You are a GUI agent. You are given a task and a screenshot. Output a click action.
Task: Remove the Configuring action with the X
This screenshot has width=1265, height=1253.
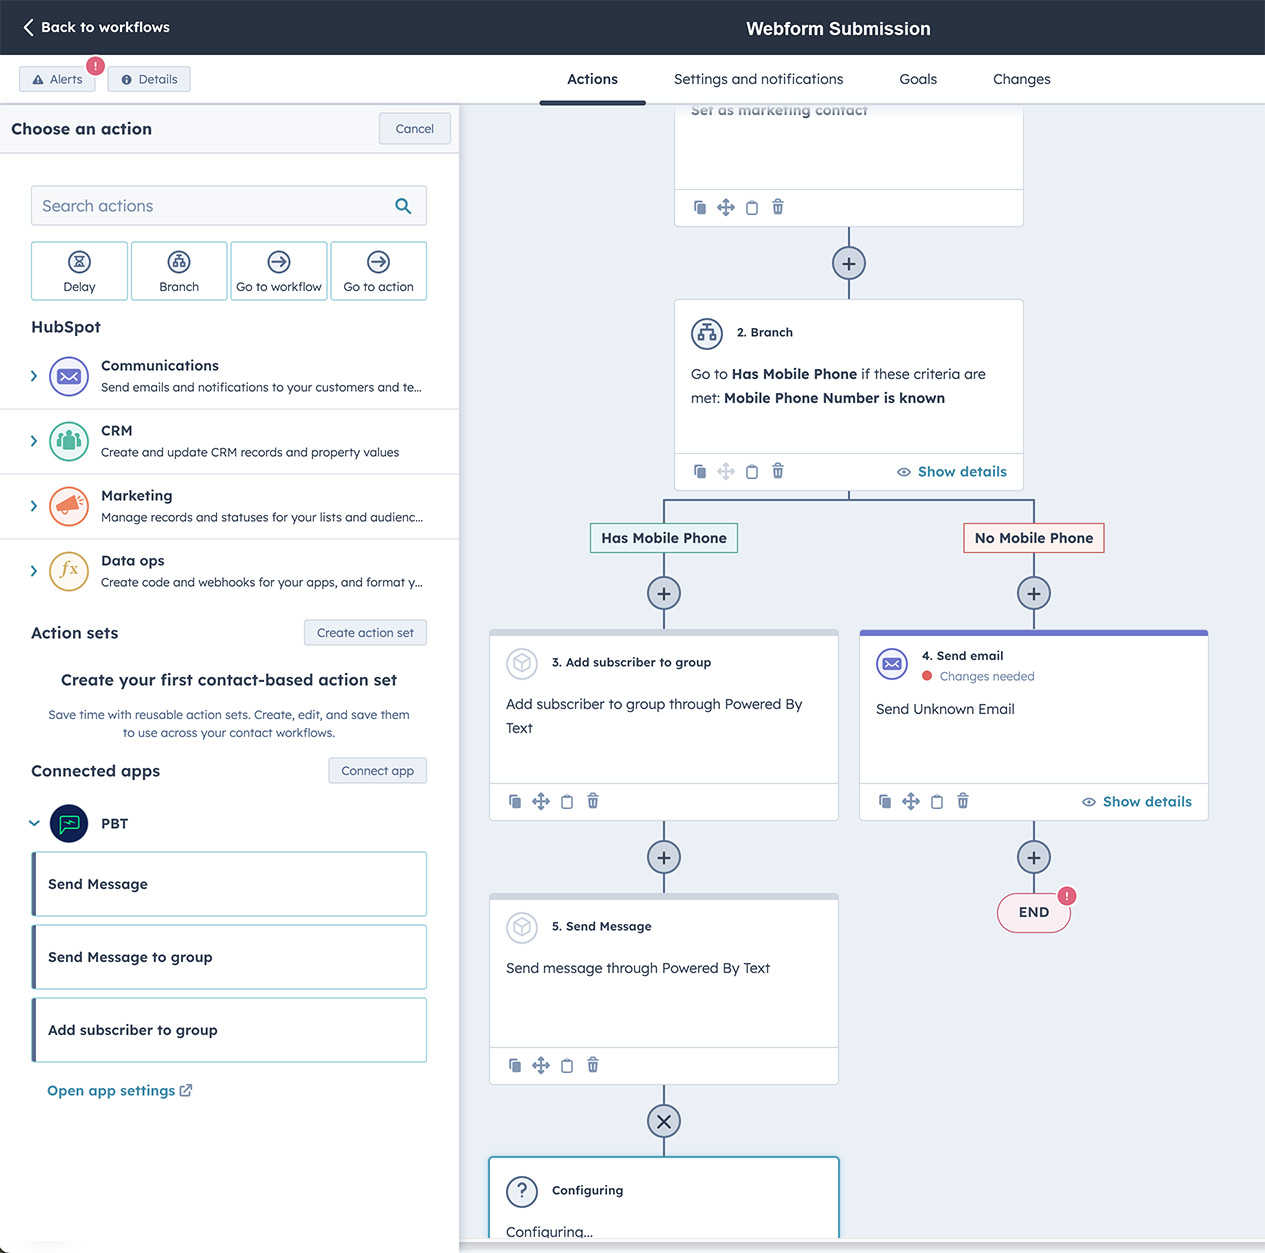[663, 1121]
